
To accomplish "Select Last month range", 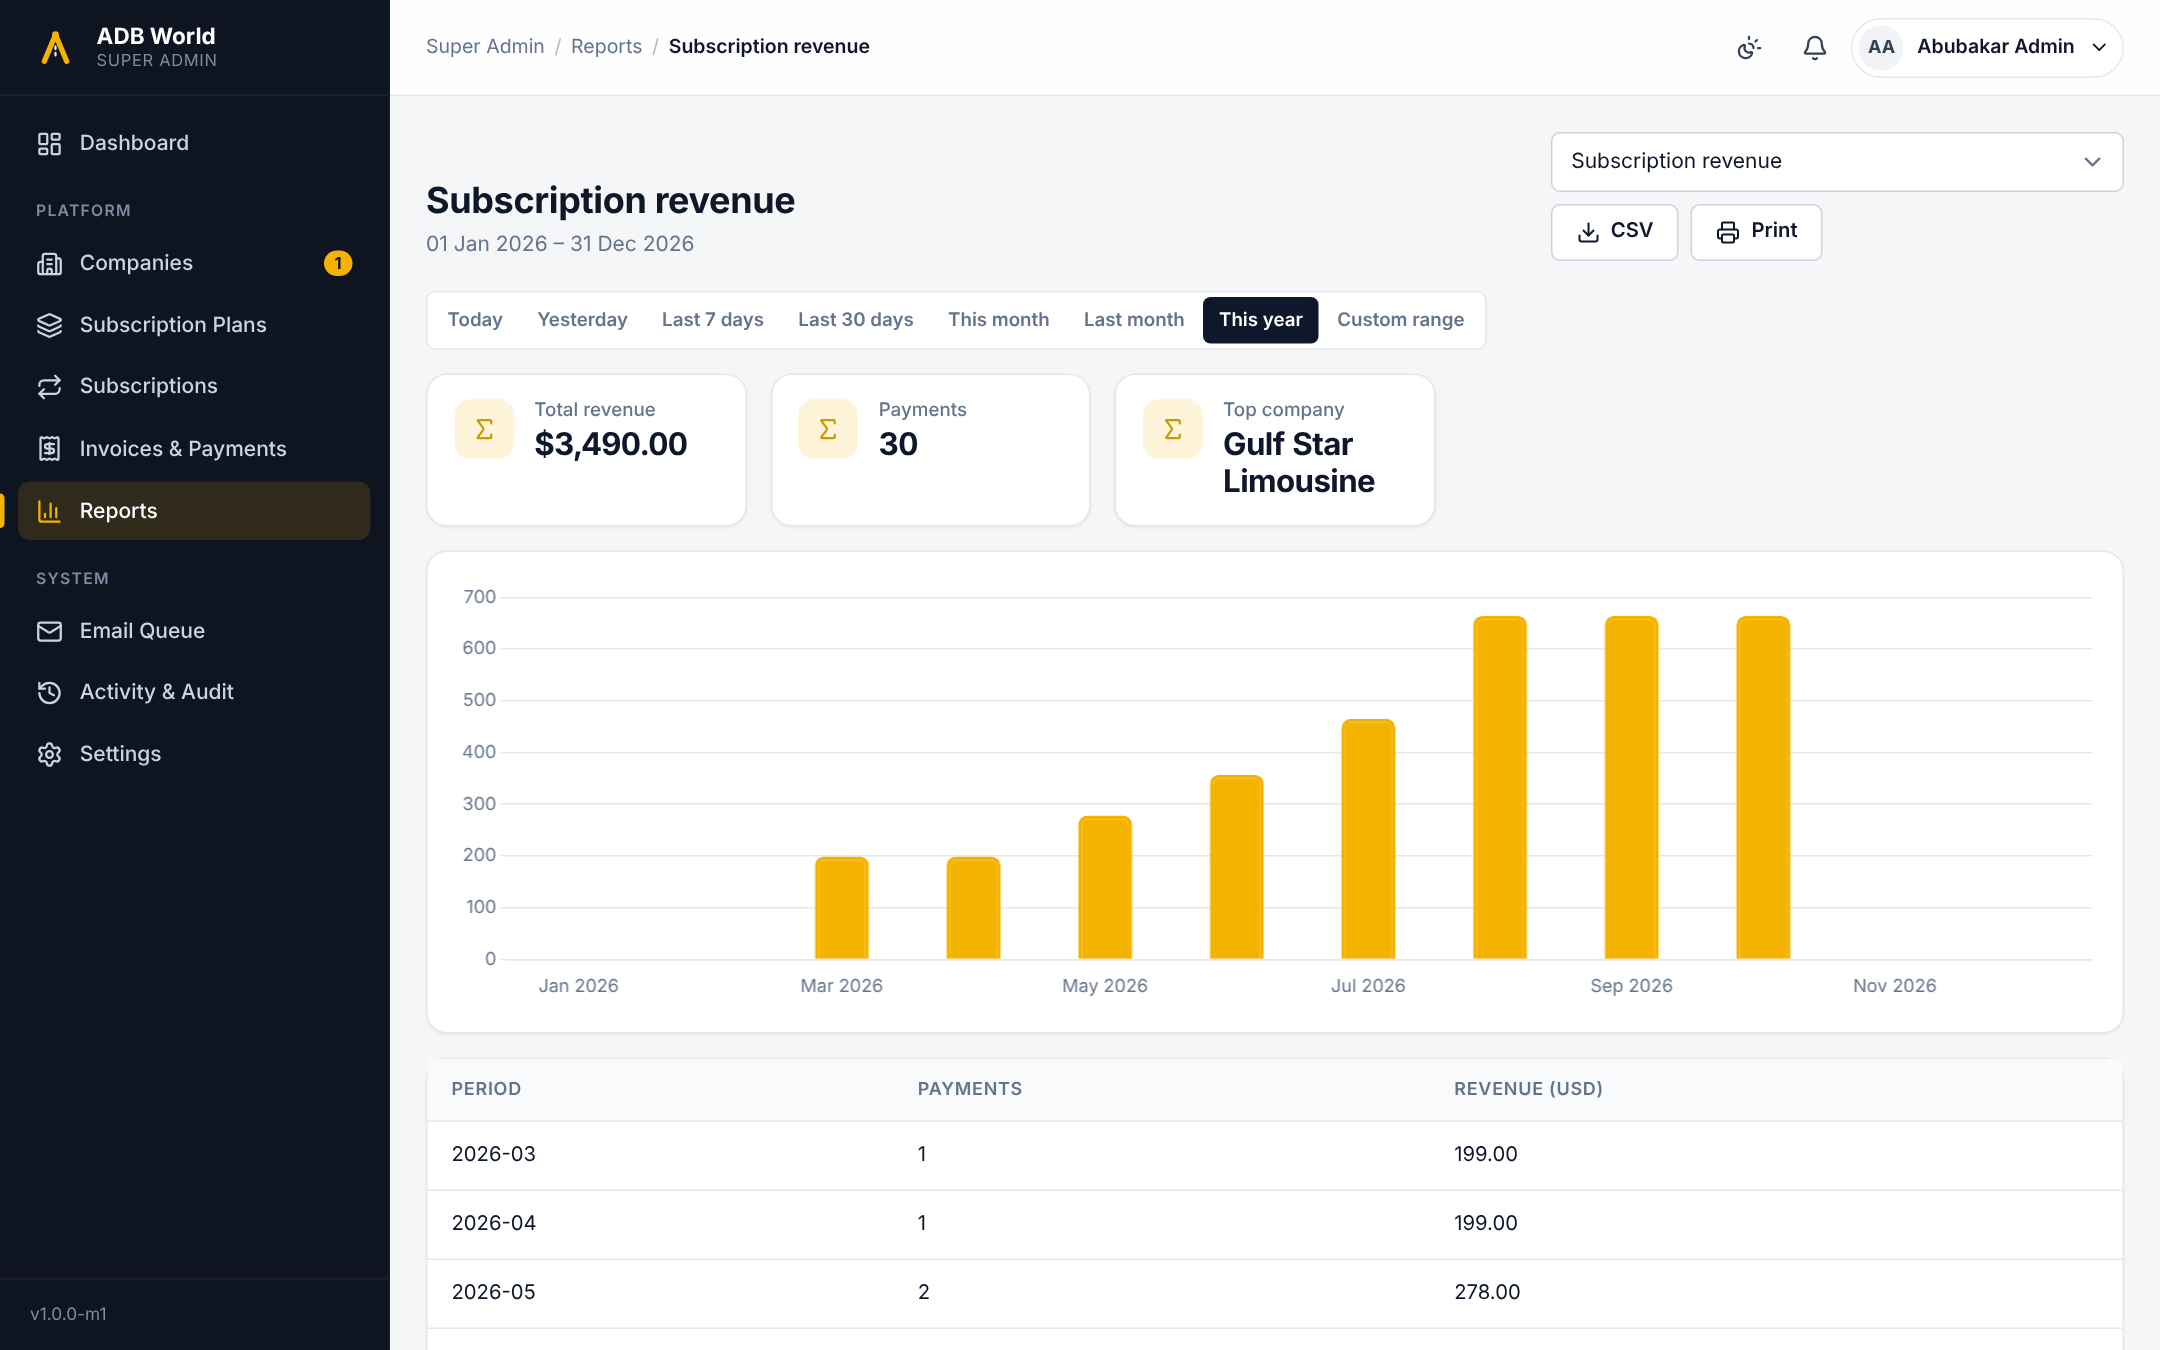I will 1133,320.
